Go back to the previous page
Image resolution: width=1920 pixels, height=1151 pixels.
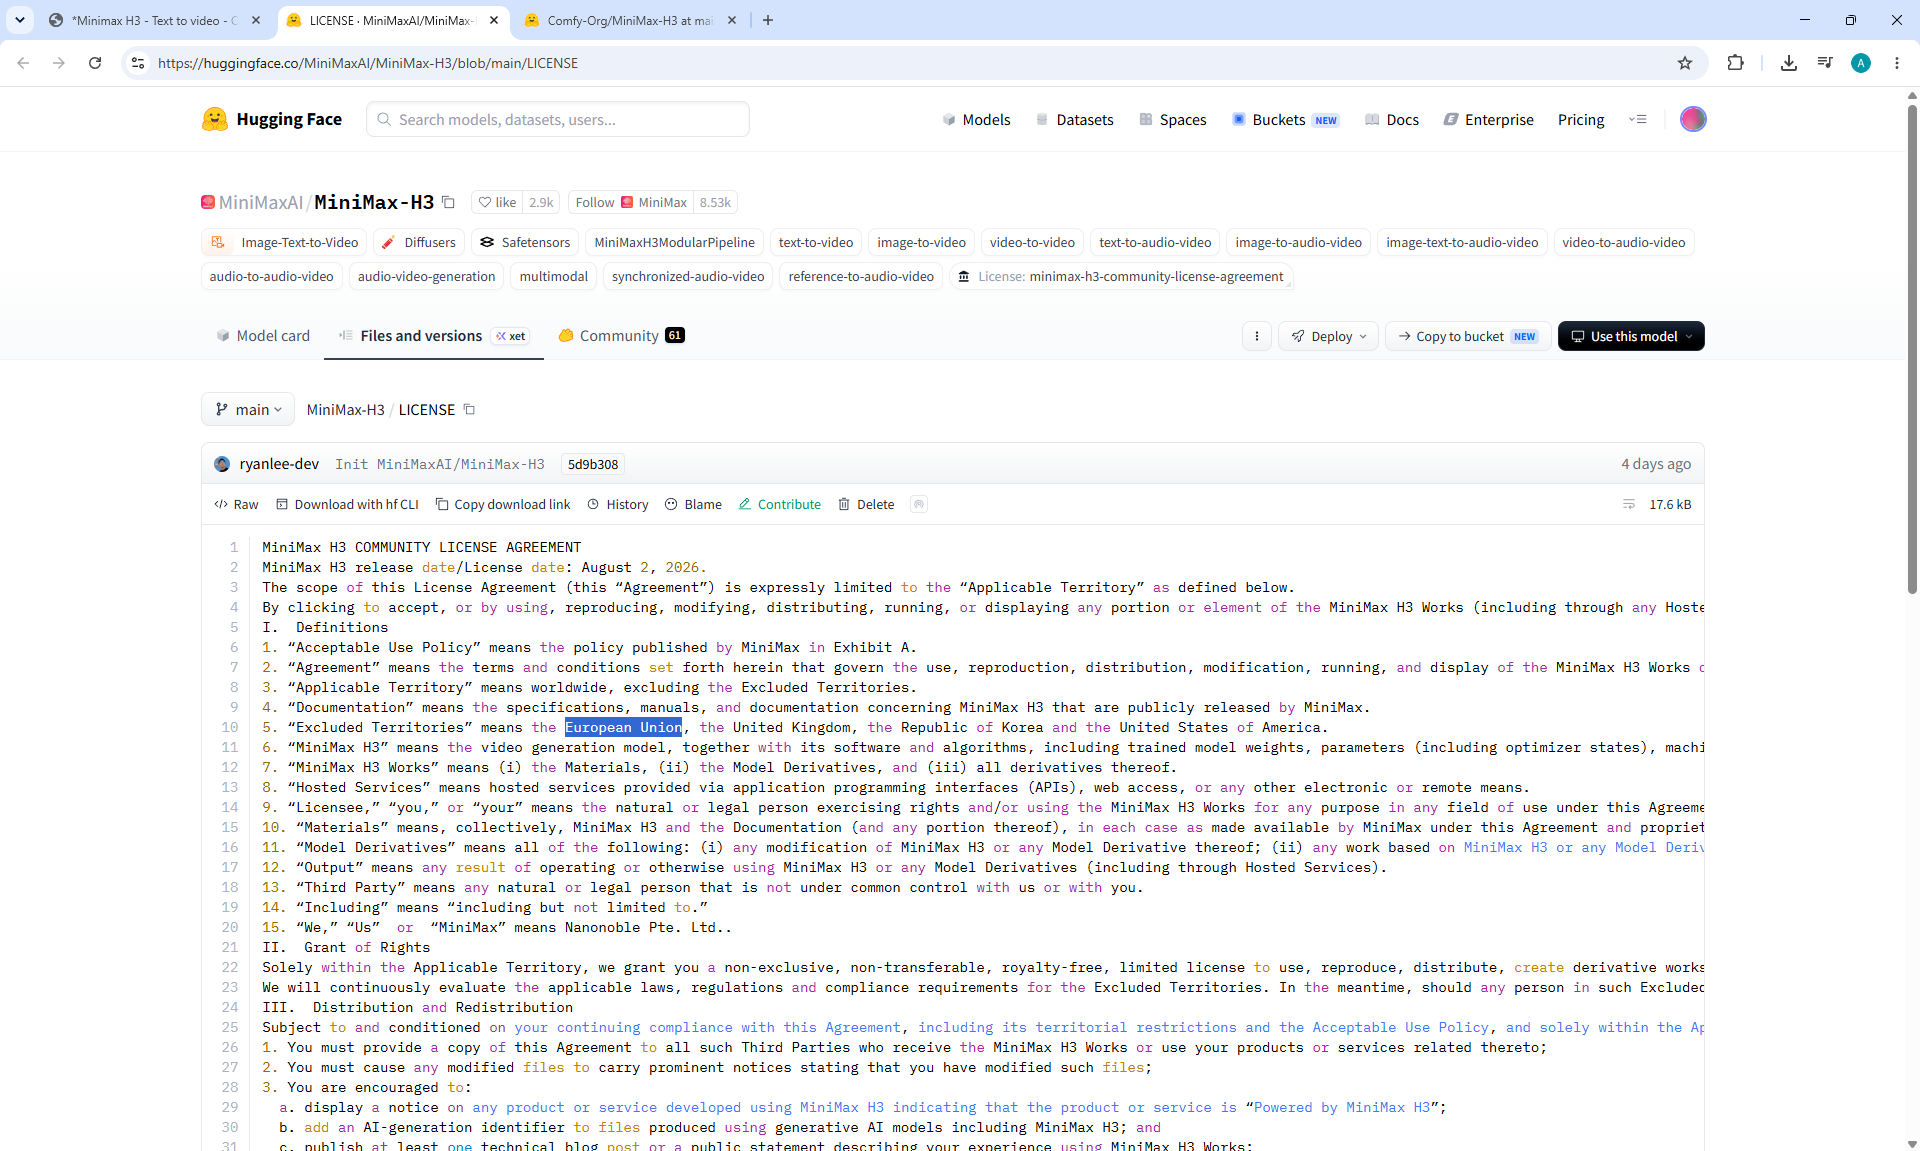23,63
